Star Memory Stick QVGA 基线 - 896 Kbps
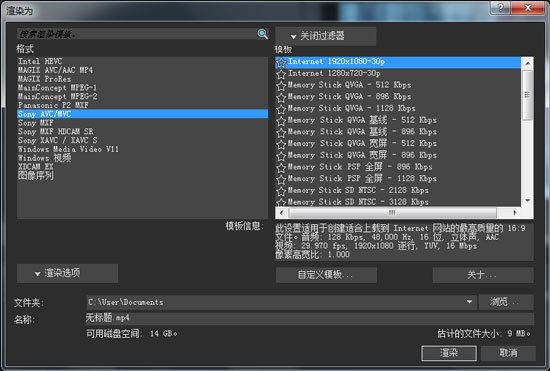550x371 pixels. (281, 133)
